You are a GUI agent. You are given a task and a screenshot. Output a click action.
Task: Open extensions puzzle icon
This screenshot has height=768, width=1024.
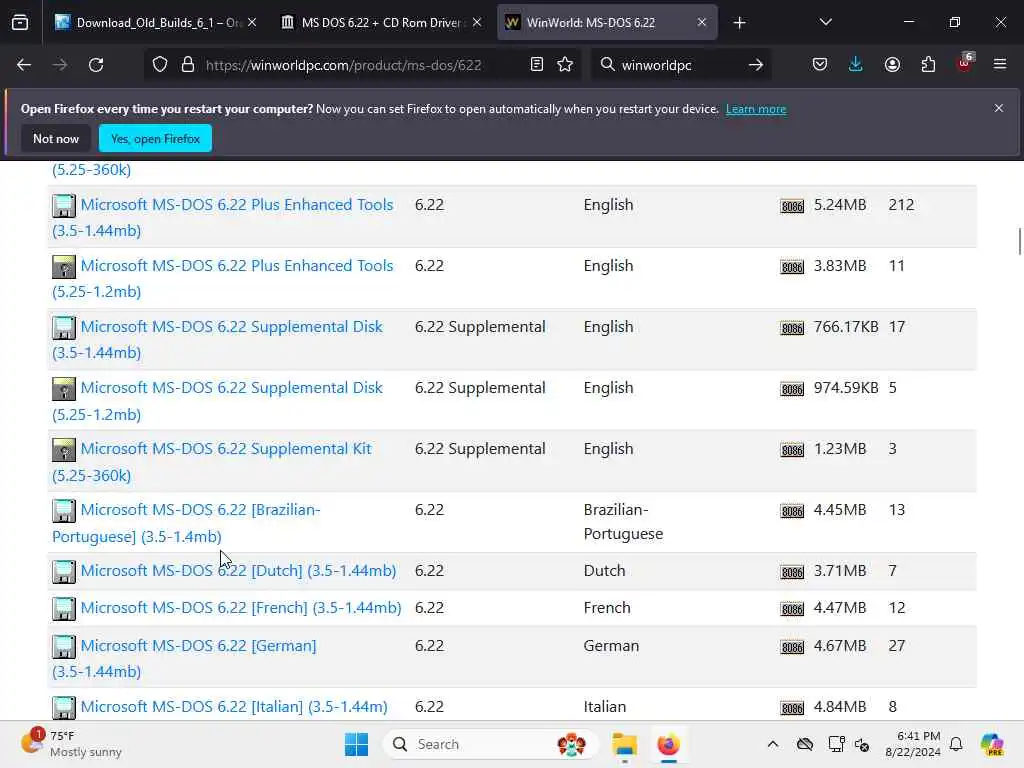(928, 65)
